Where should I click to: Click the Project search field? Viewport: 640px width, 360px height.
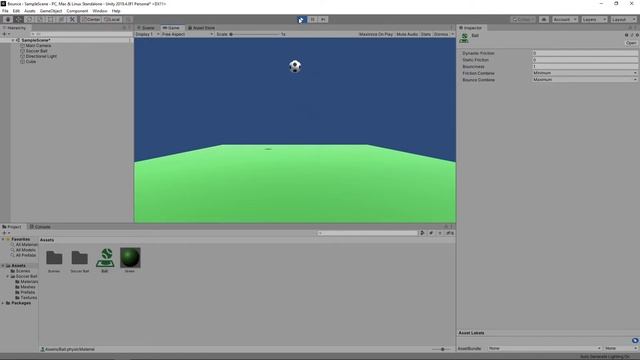coord(367,233)
